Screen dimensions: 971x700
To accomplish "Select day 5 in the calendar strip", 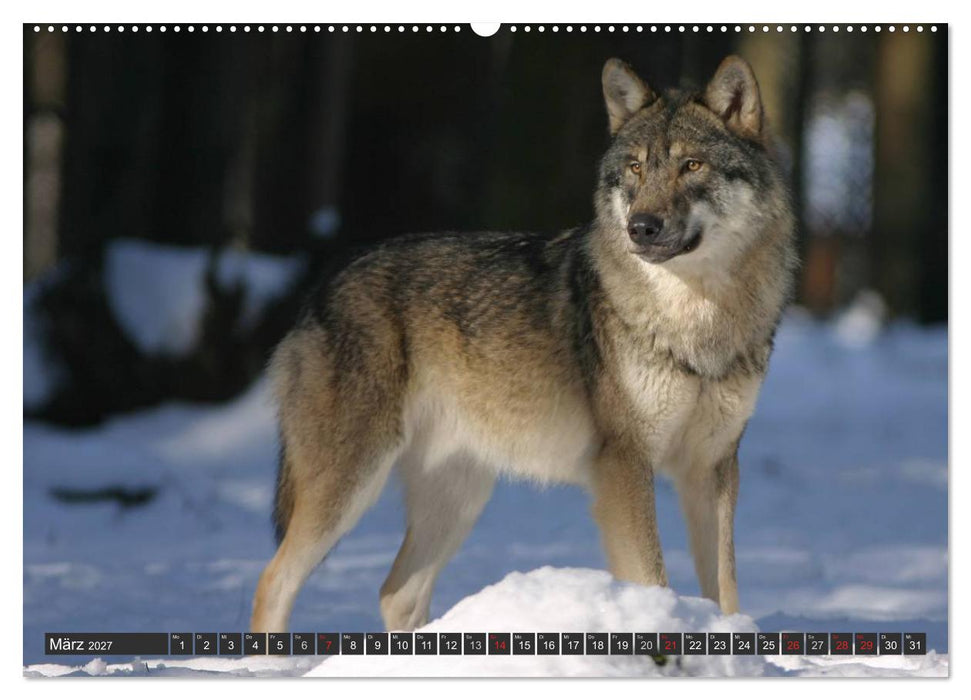I will [x=279, y=644].
